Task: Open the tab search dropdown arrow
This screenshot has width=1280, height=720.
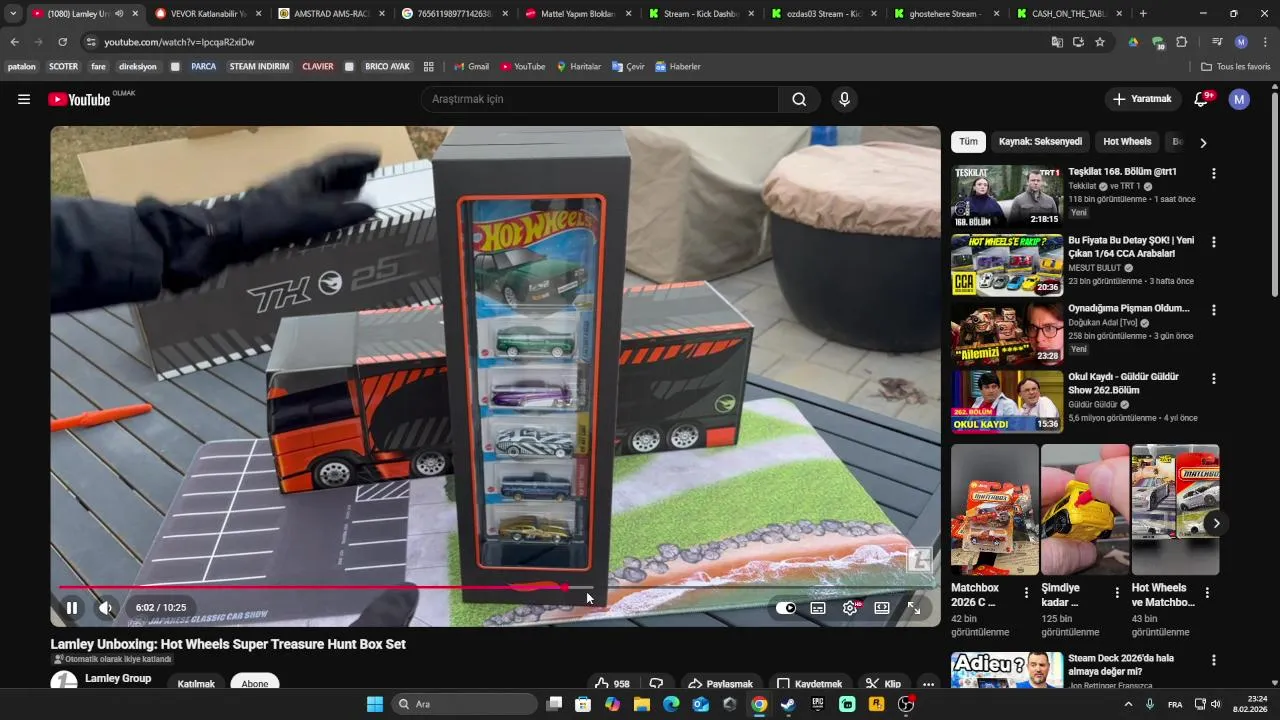Action: pos(13,14)
